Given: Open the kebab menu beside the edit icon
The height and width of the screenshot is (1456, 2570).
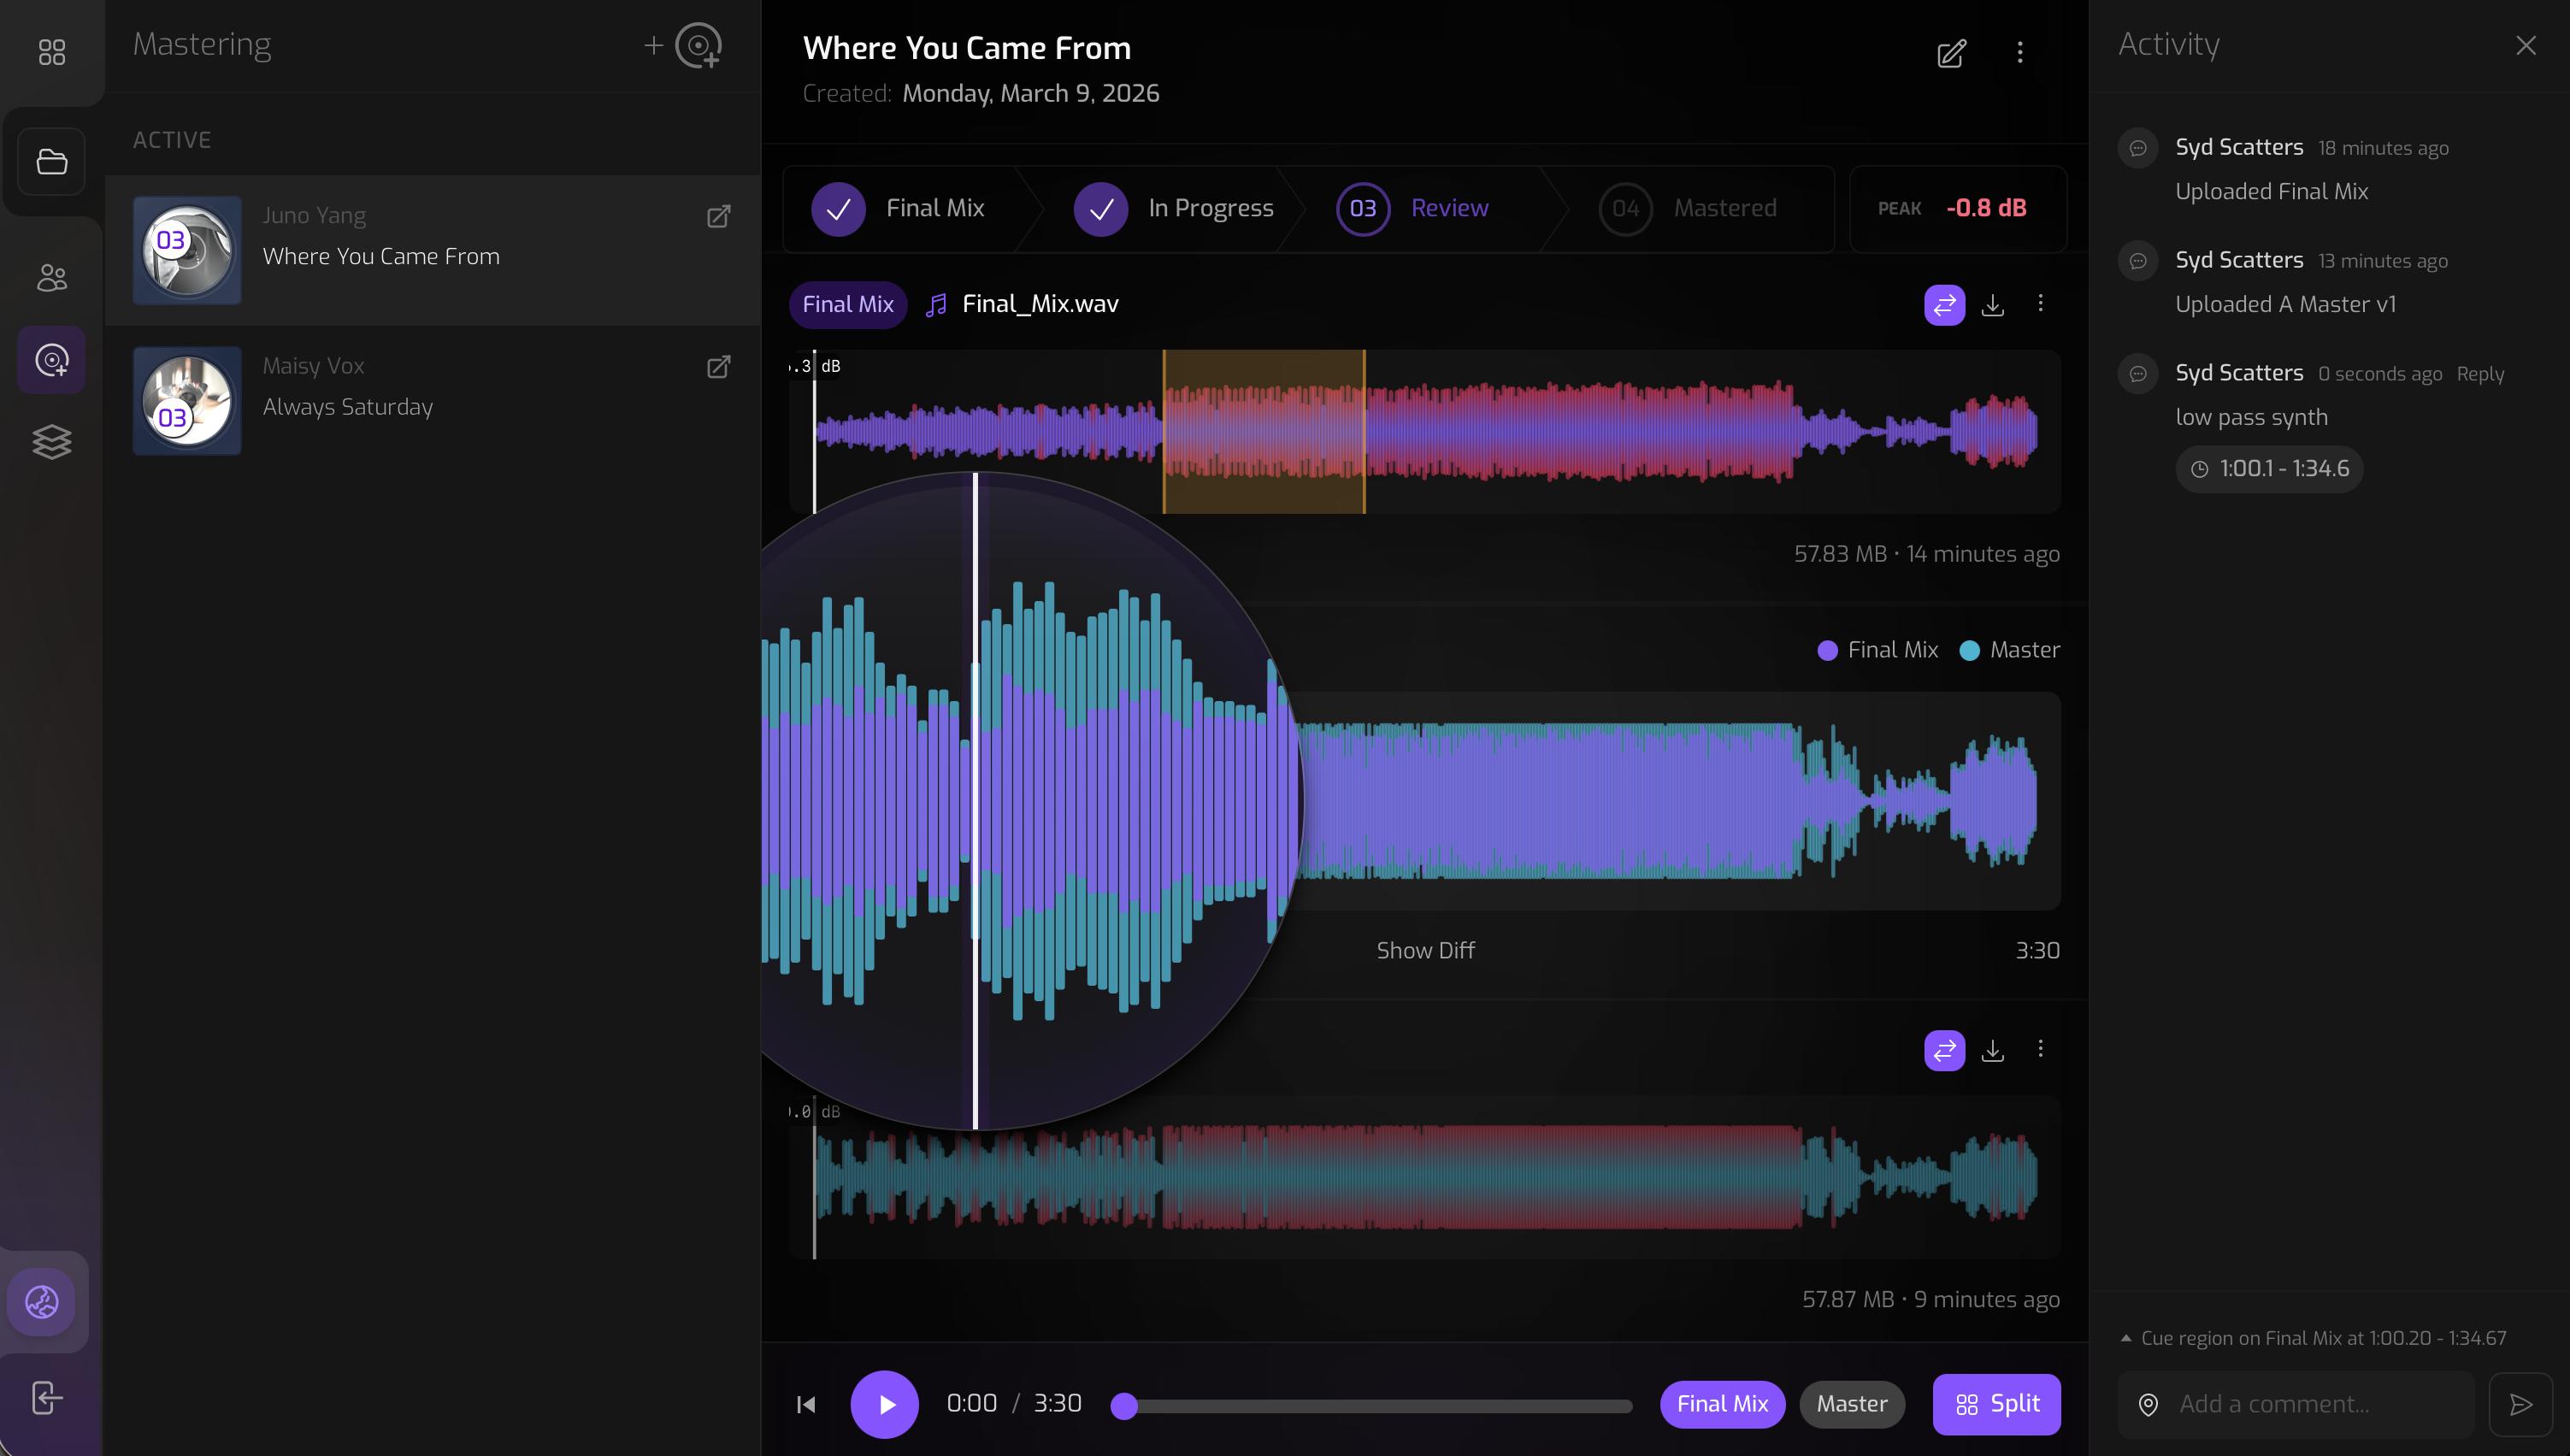Looking at the screenshot, I should (2020, 54).
